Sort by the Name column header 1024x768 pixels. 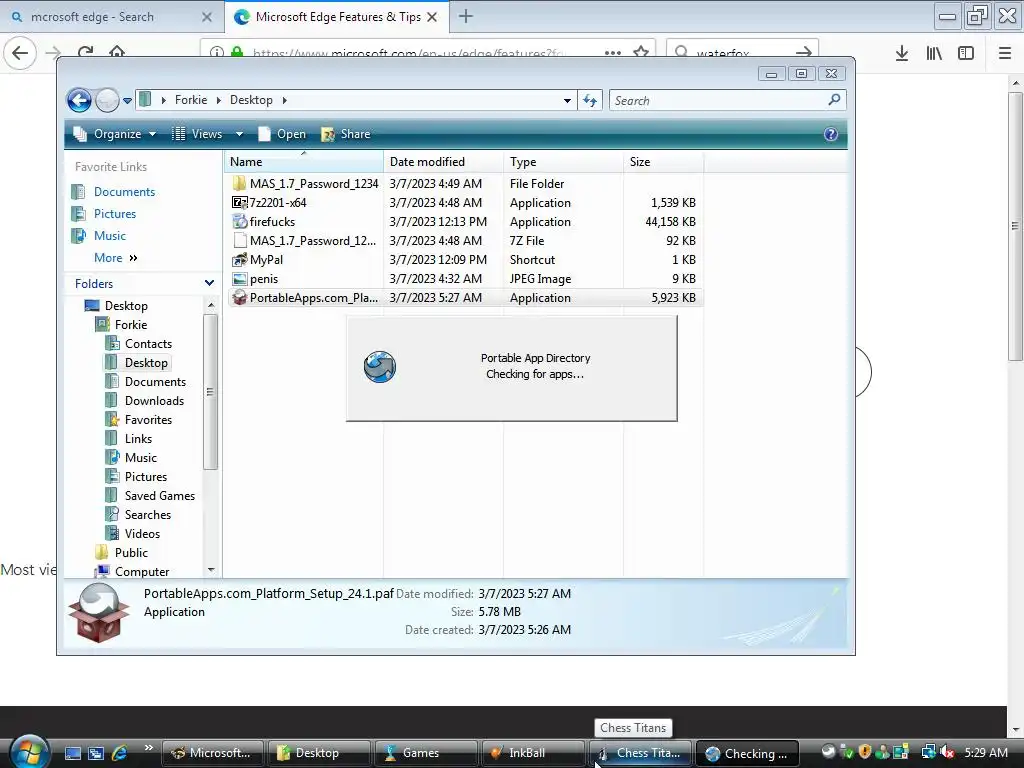click(x=304, y=161)
